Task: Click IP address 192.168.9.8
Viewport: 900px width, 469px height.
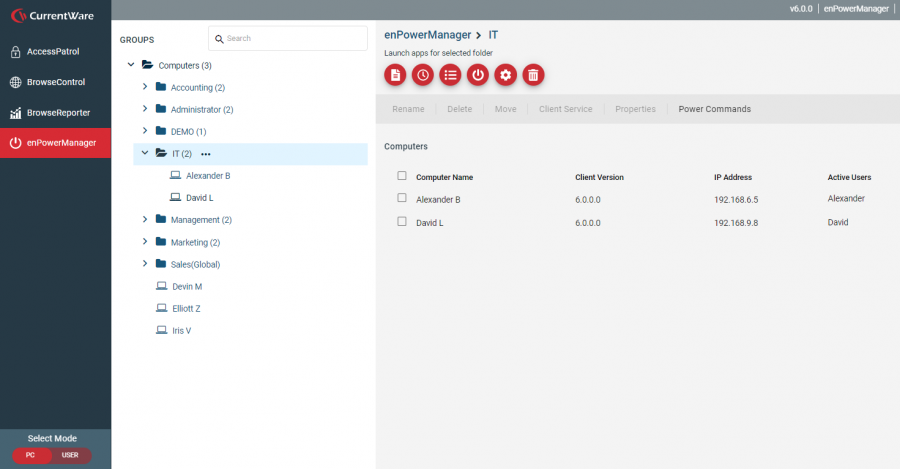Action: (x=736, y=223)
